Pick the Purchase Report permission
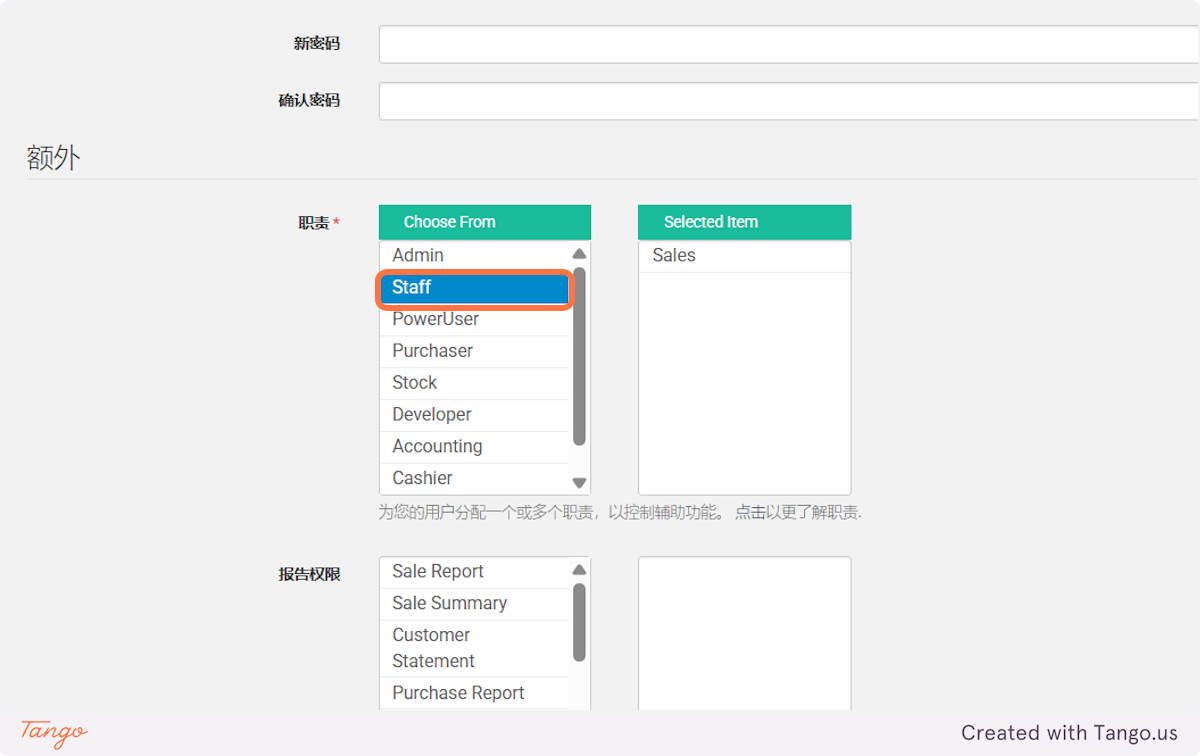This screenshot has height=756, width=1200. tap(474, 693)
